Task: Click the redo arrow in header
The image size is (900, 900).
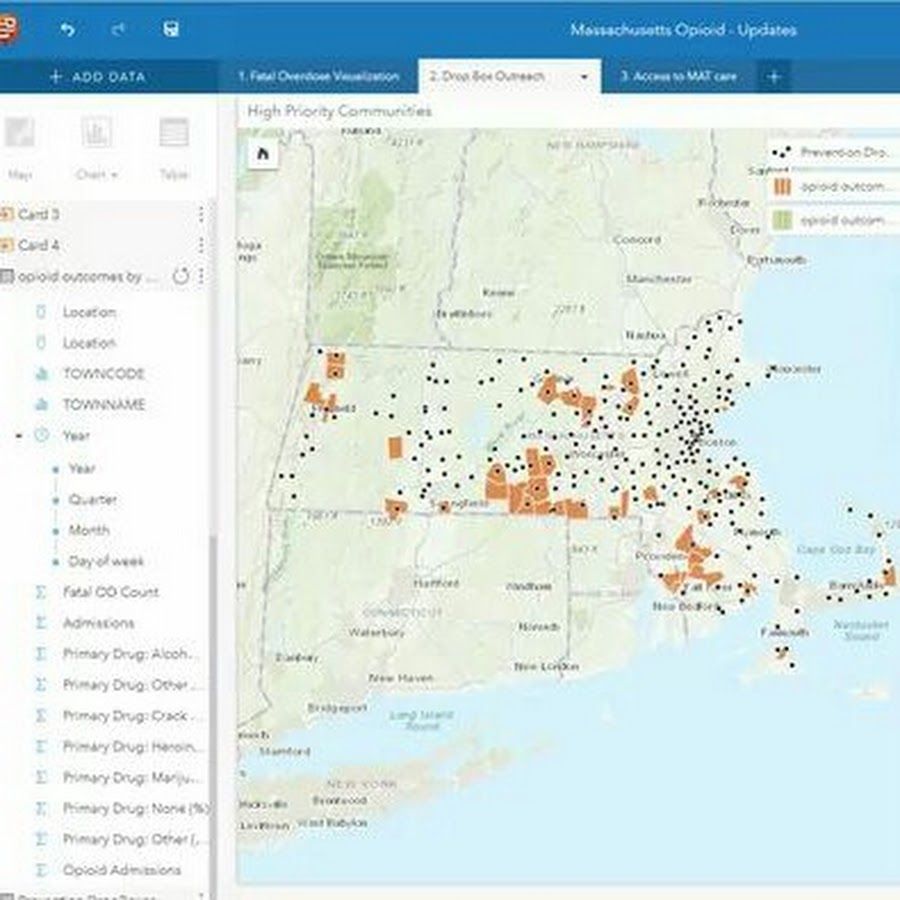Action: click(x=119, y=30)
